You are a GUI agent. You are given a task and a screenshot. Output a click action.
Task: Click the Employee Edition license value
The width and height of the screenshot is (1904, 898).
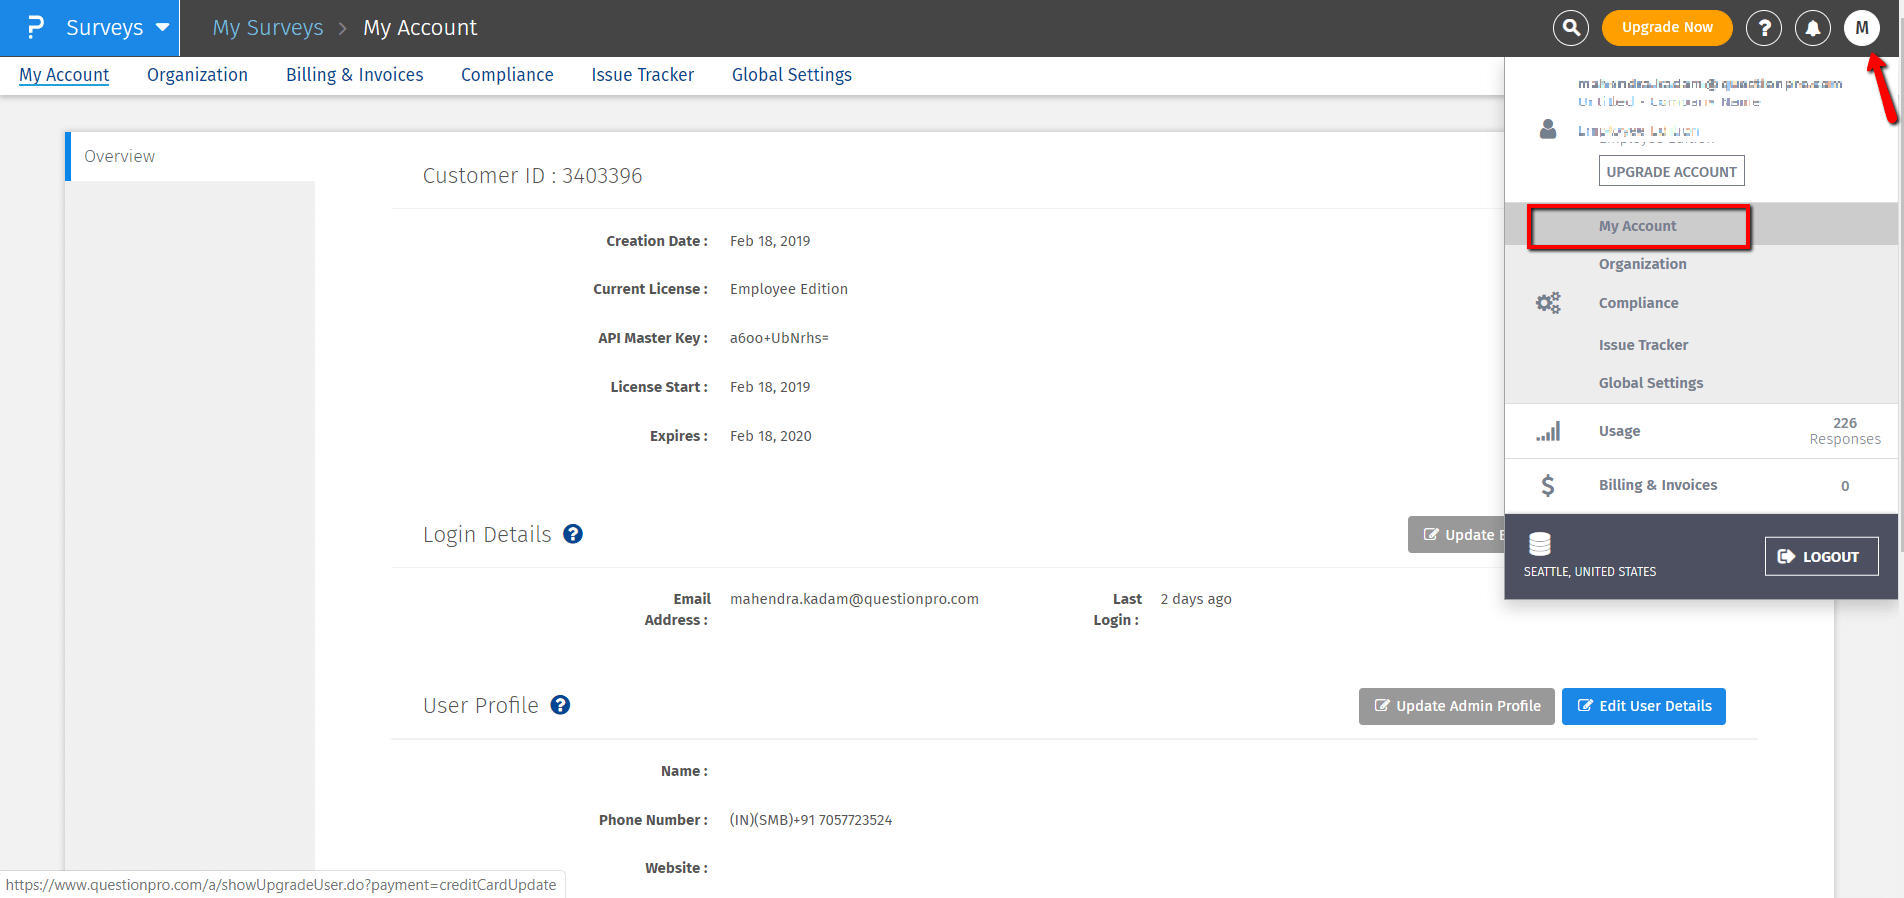(789, 289)
